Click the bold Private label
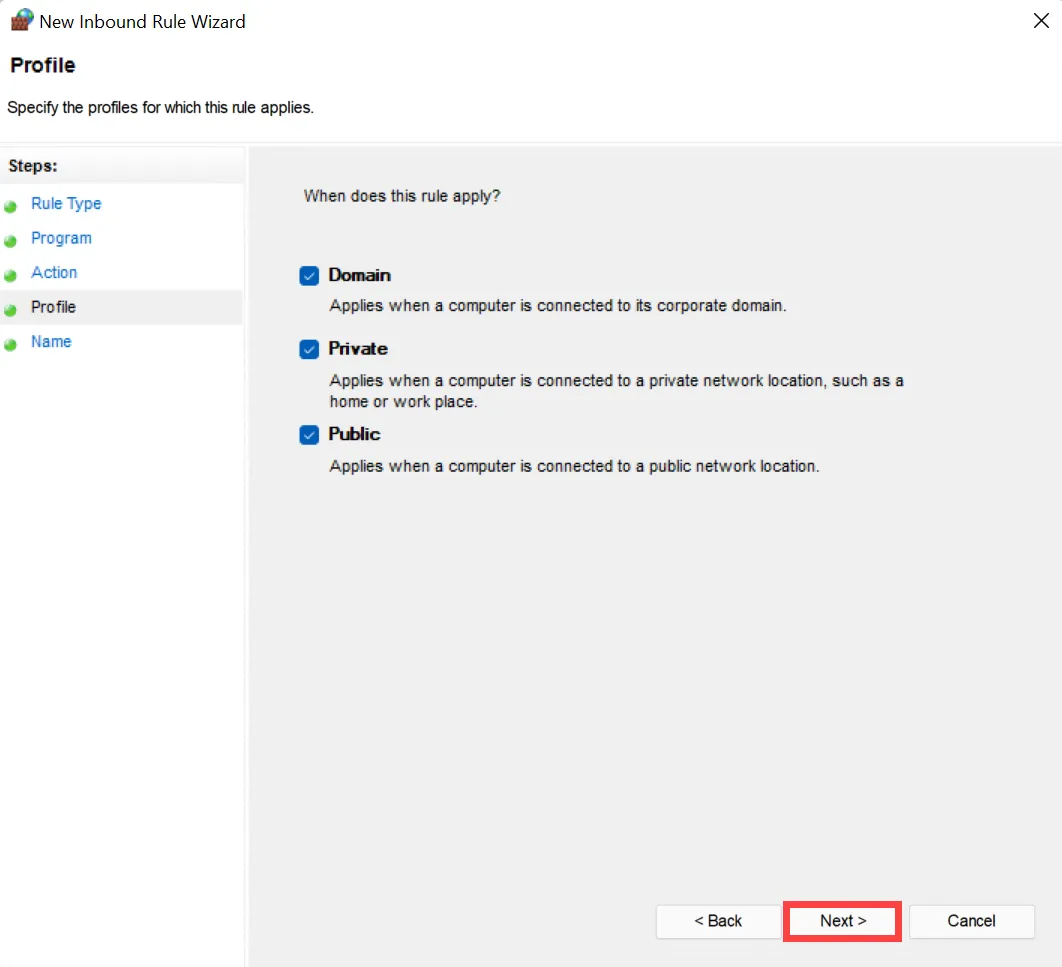The width and height of the screenshot is (1062, 967). (358, 348)
